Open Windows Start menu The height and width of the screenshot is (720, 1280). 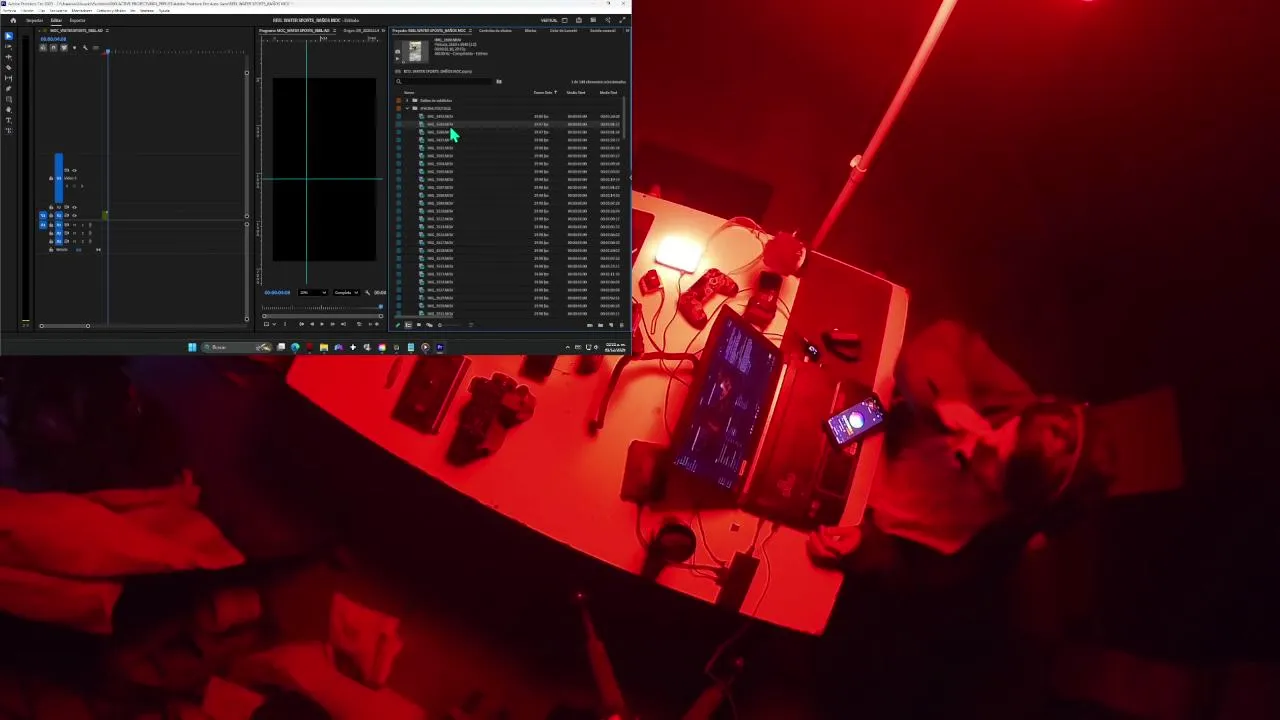click(192, 347)
